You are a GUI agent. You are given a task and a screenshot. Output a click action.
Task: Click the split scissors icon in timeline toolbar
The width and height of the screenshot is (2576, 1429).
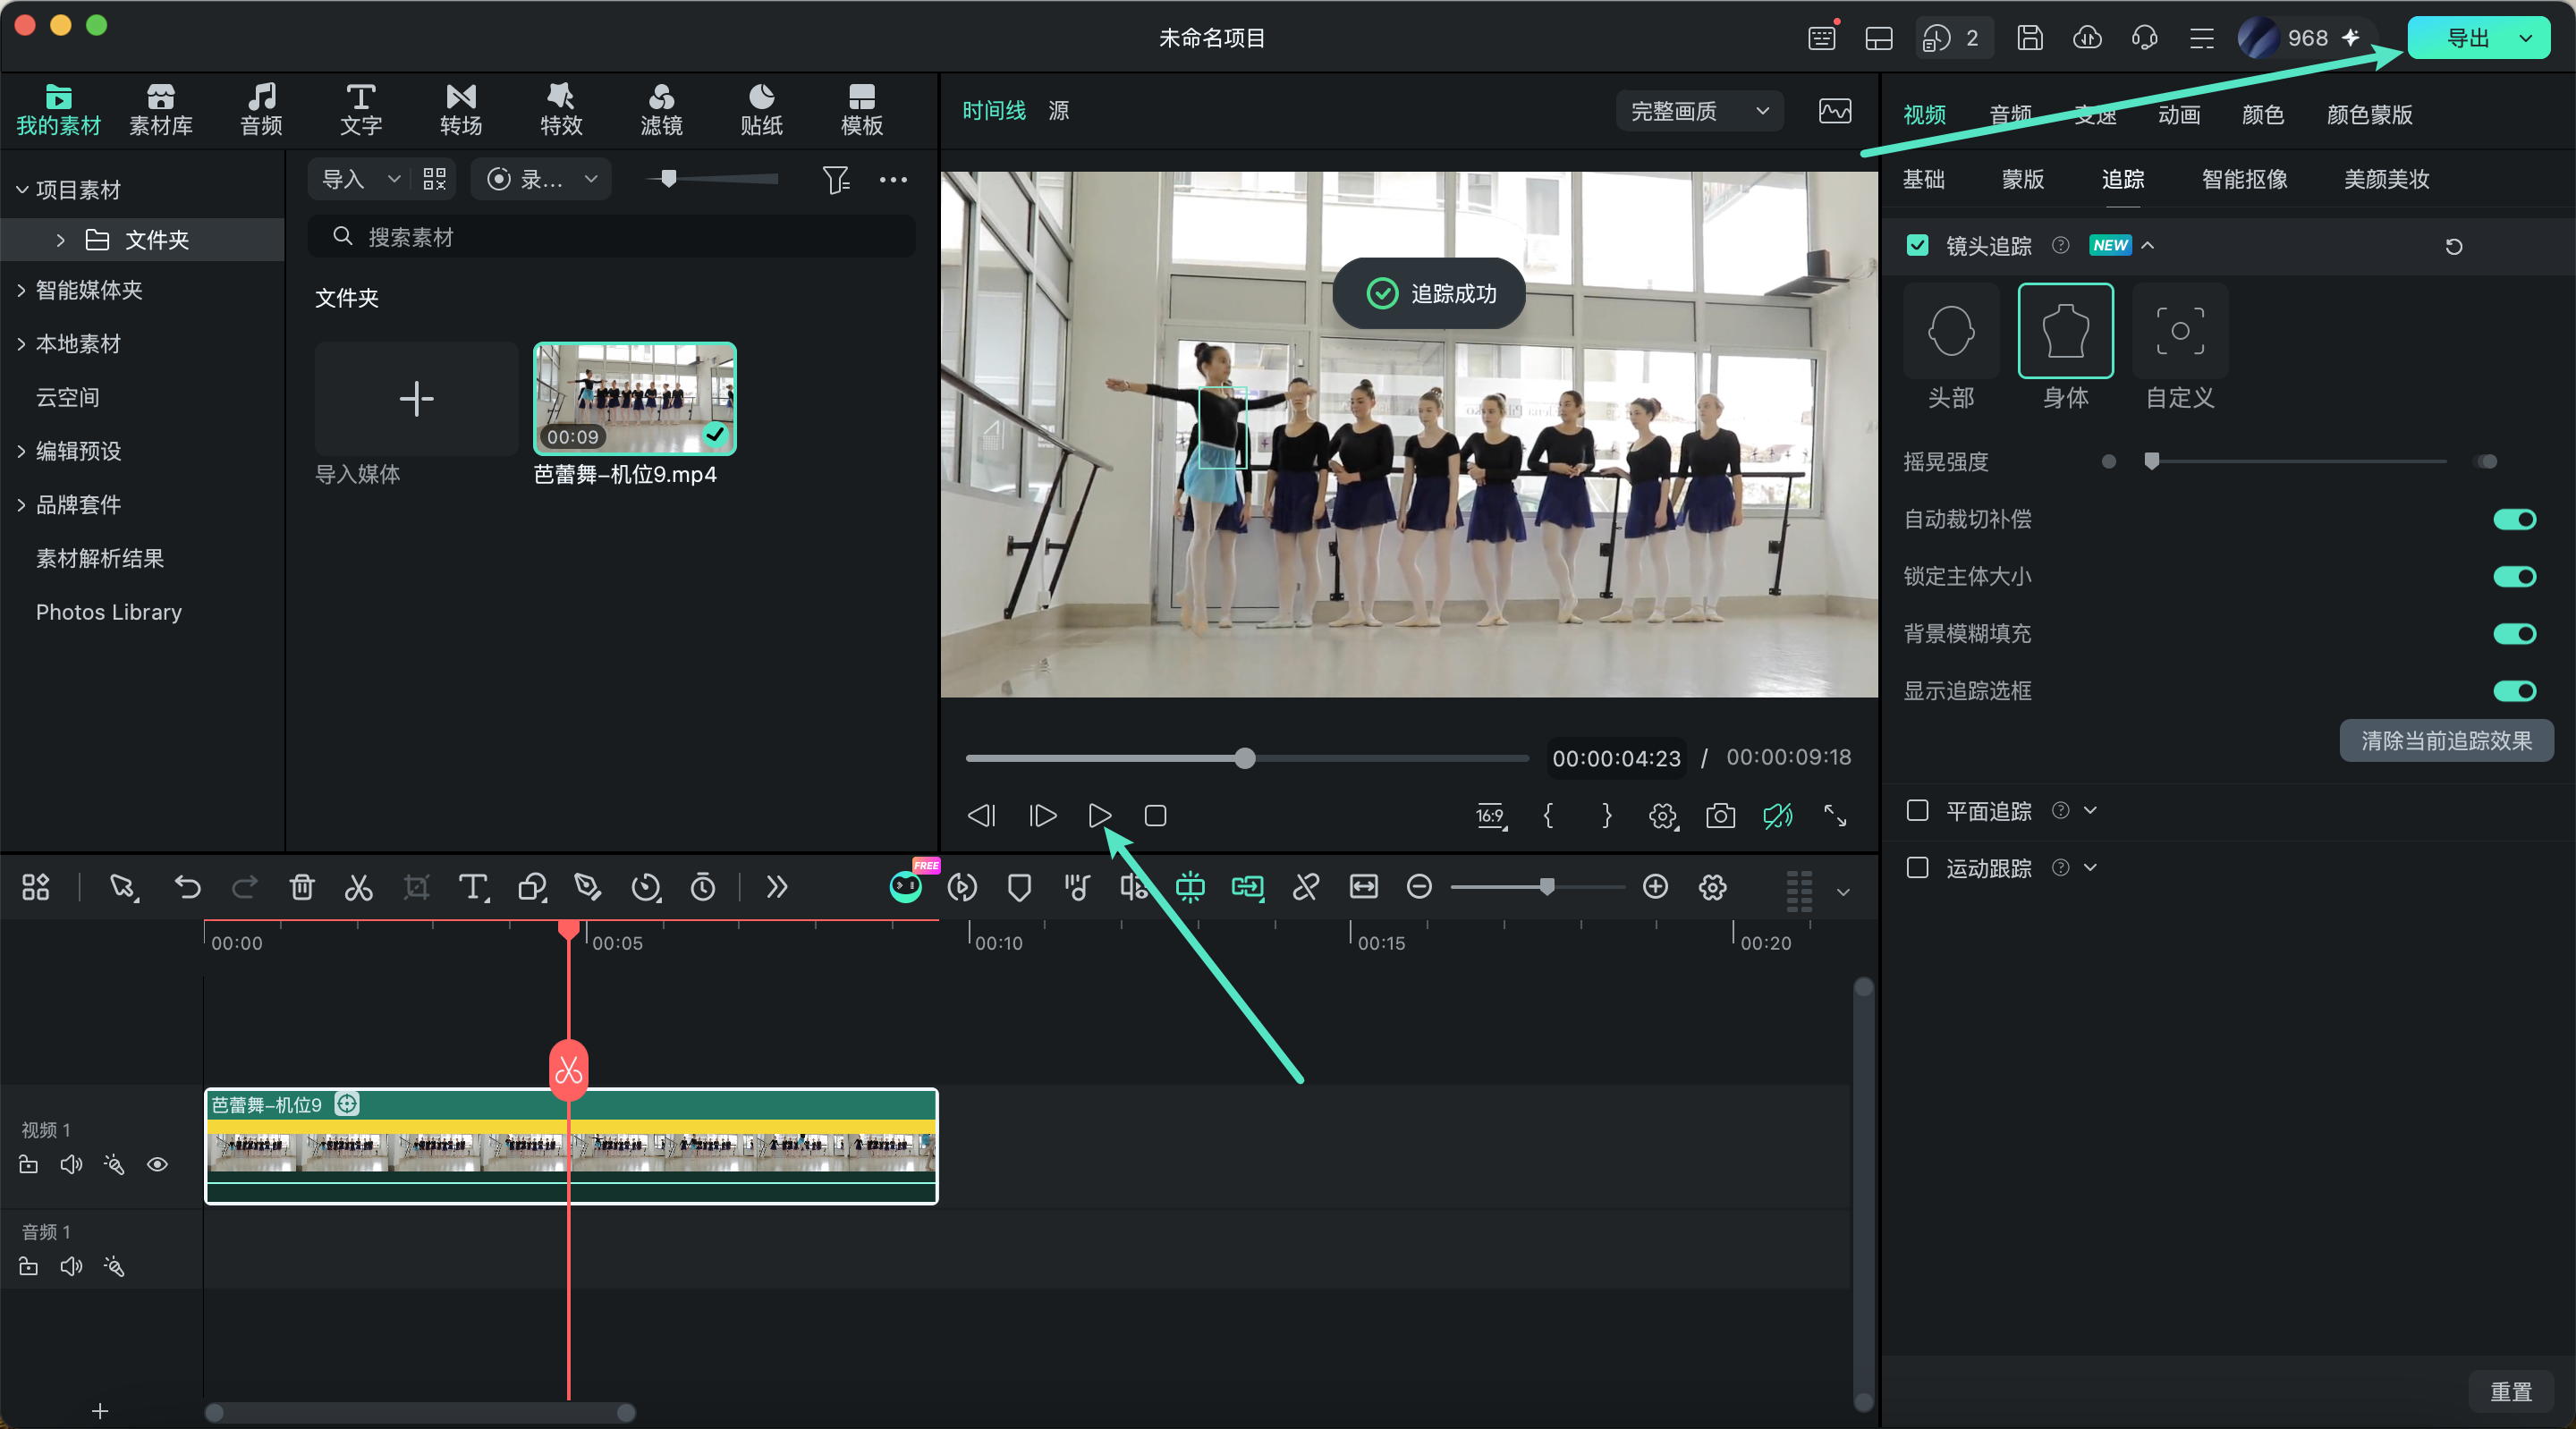(x=358, y=887)
